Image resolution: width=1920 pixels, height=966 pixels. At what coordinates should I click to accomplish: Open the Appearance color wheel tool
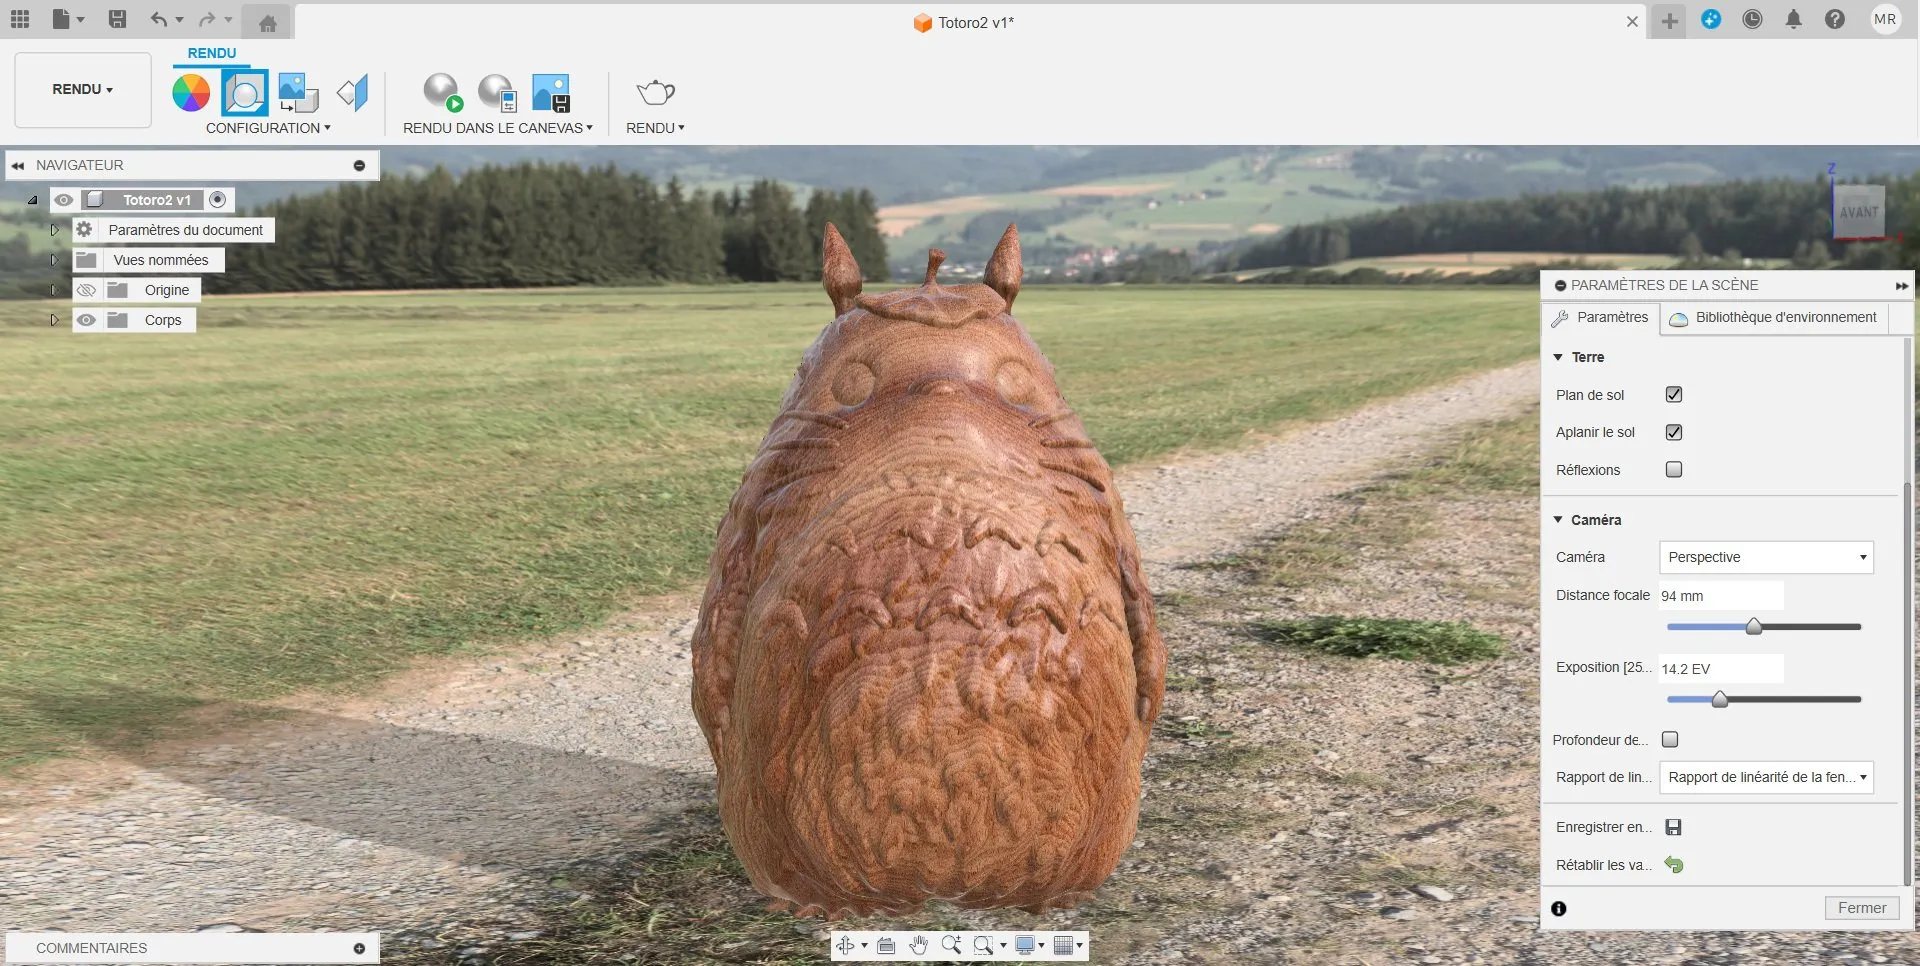coord(191,93)
